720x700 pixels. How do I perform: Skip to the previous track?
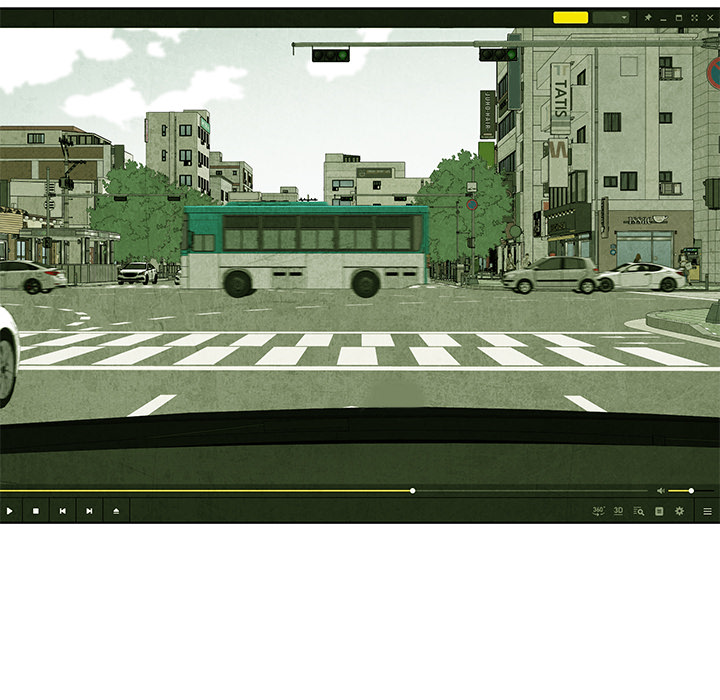tap(62, 511)
